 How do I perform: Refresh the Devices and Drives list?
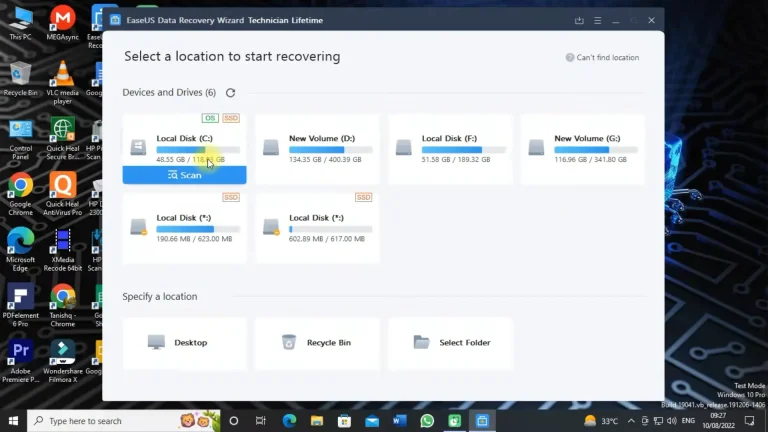click(x=230, y=93)
